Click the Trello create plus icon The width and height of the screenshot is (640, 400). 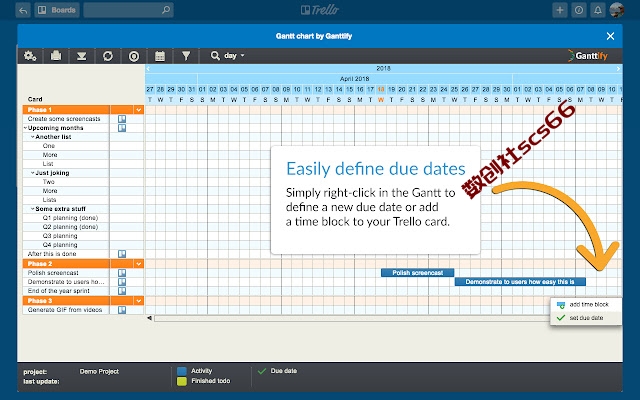pos(560,10)
